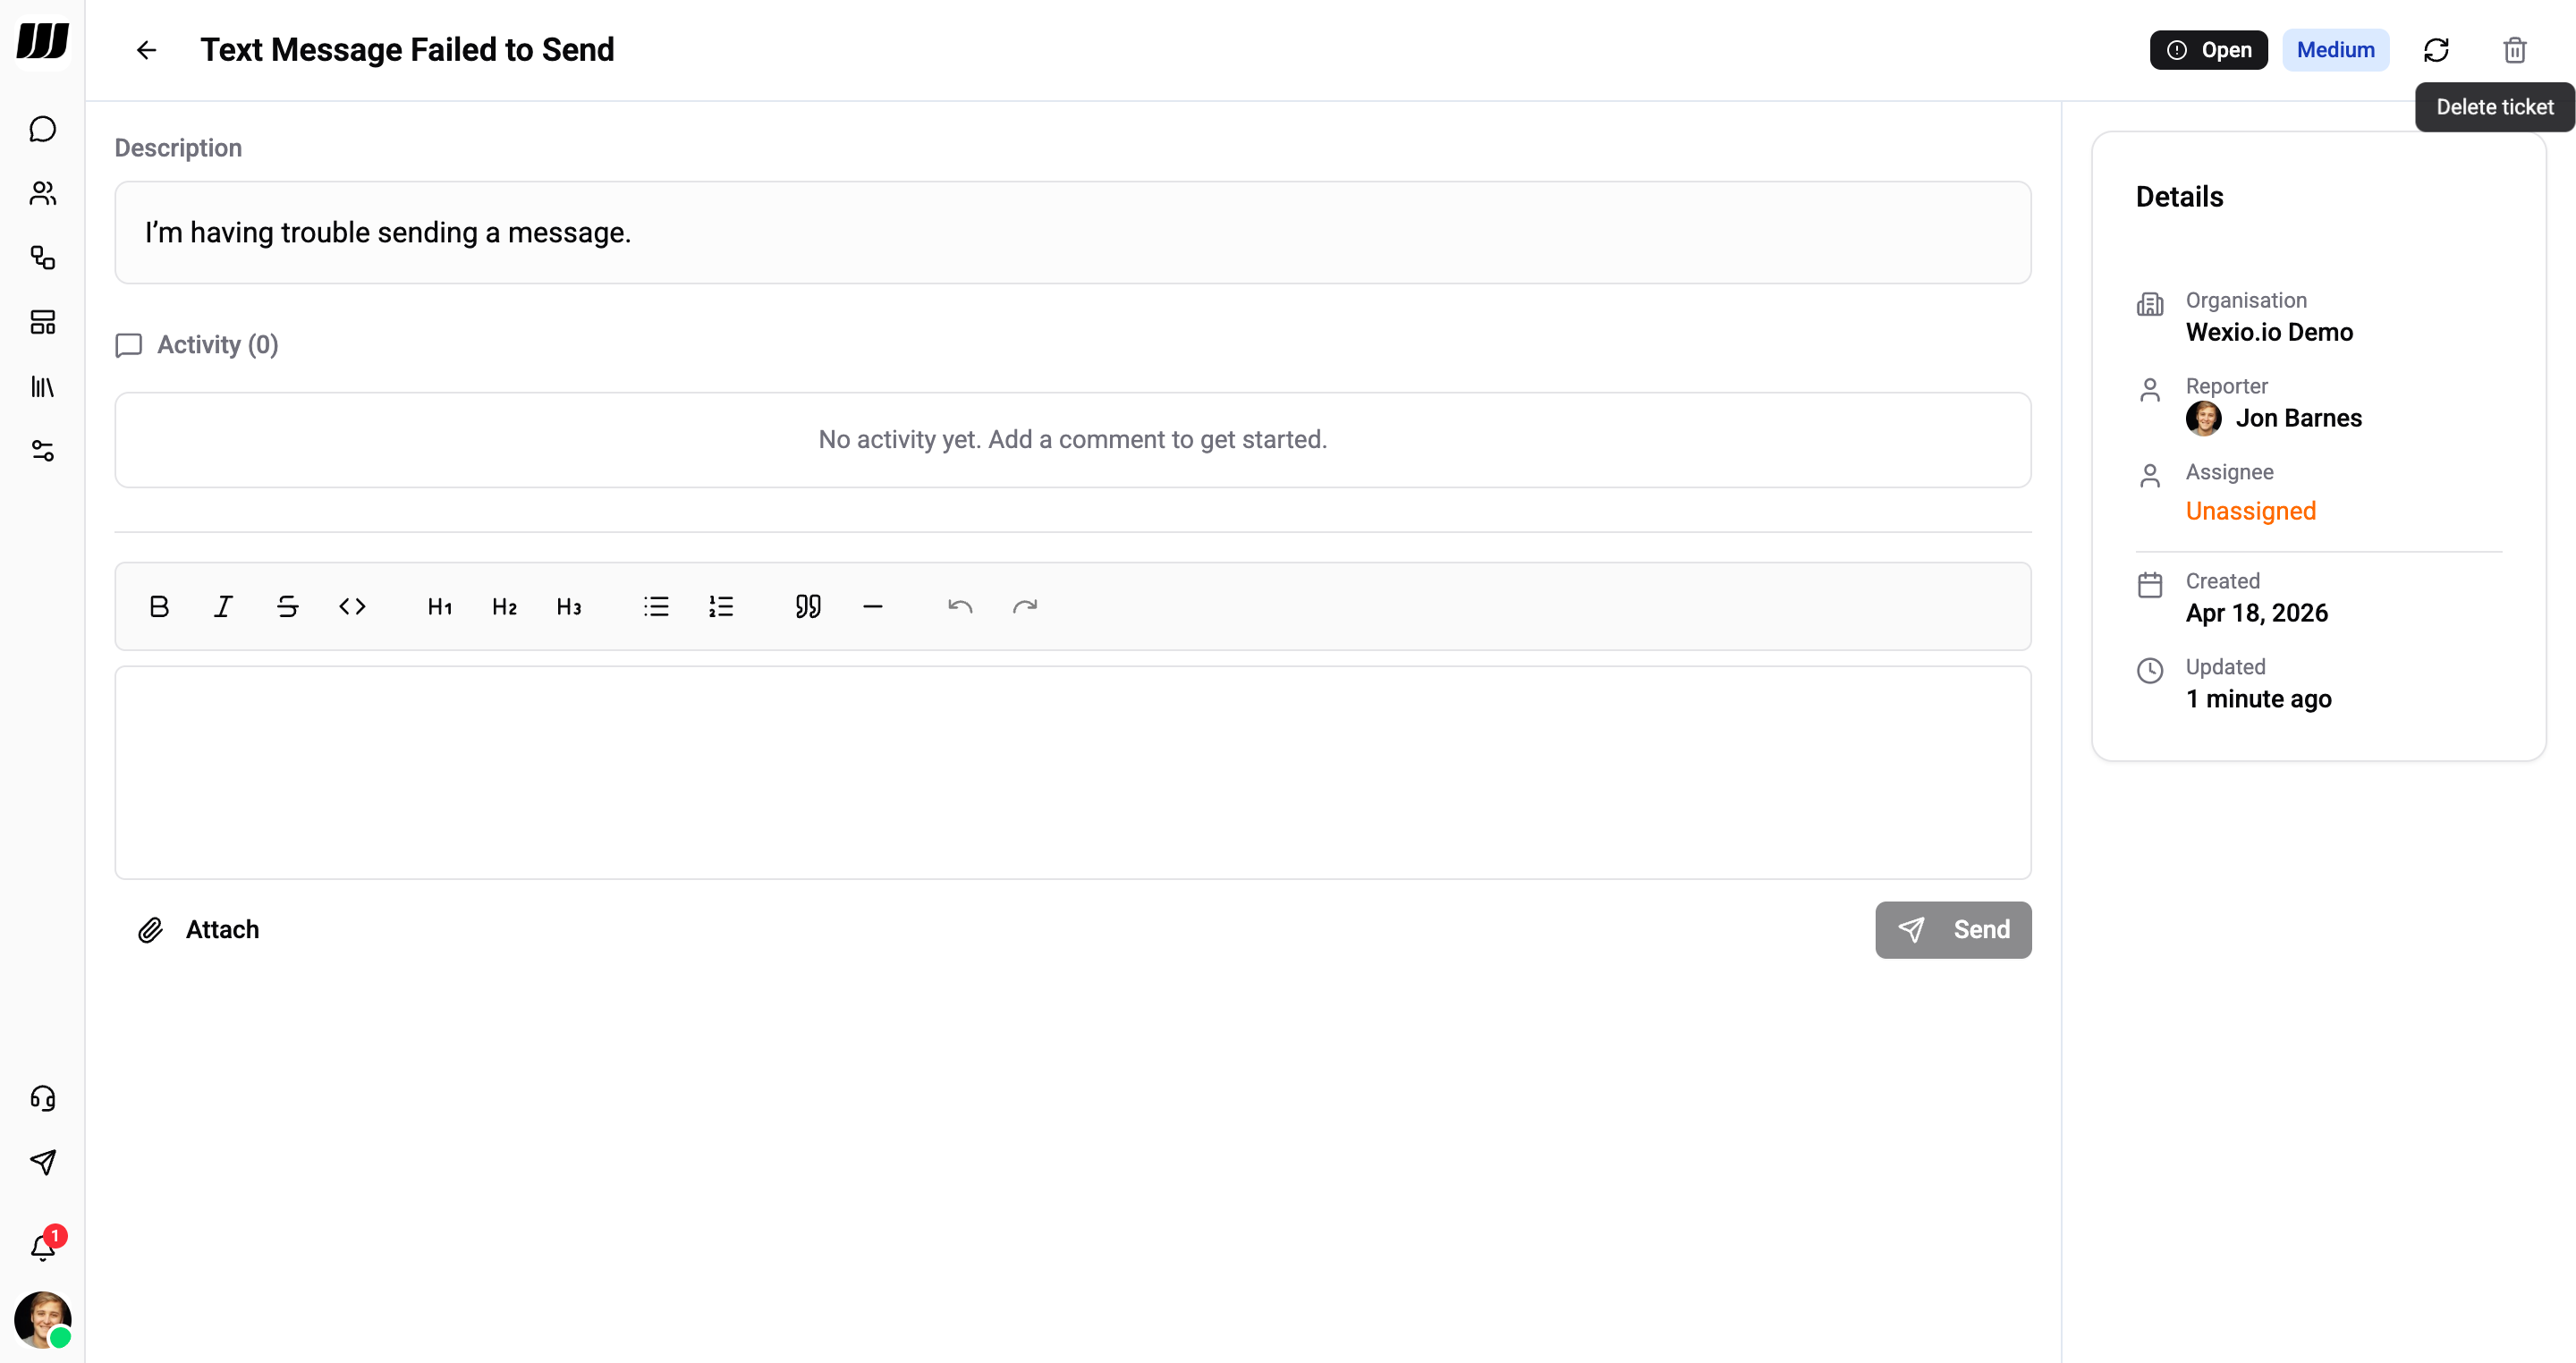Open the contacts people sidebar icon
The height and width of the screenshot is (1363, 2576).
pyautogui.click(x=42, y=193)
